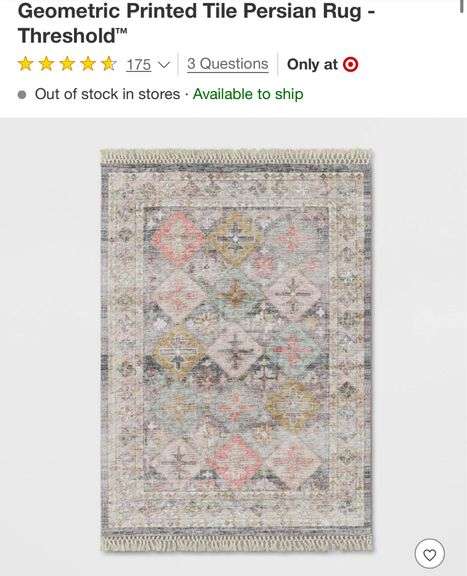Select the second rating star
This screenshot has width=467, height=576.
46,64
